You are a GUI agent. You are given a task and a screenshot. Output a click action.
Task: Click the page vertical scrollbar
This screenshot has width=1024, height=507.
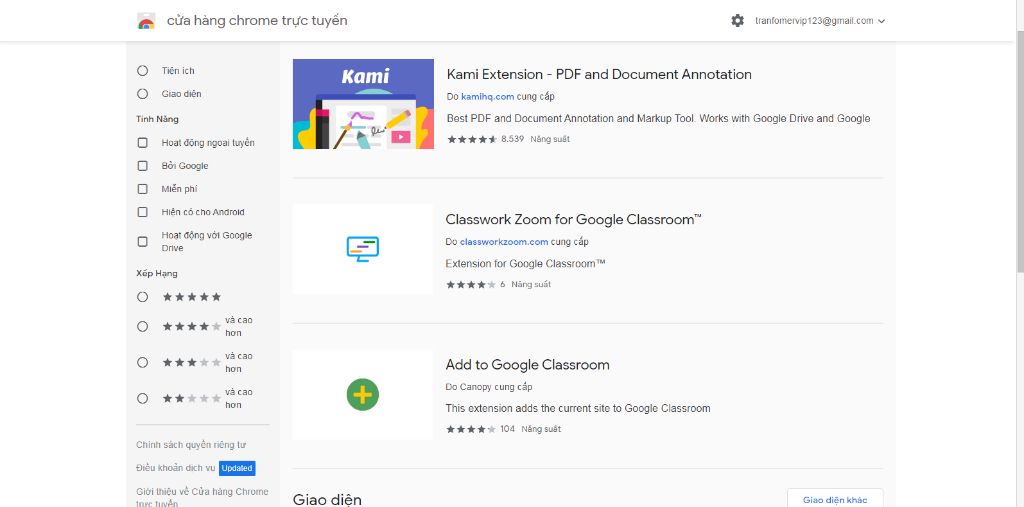(1020, 150)
